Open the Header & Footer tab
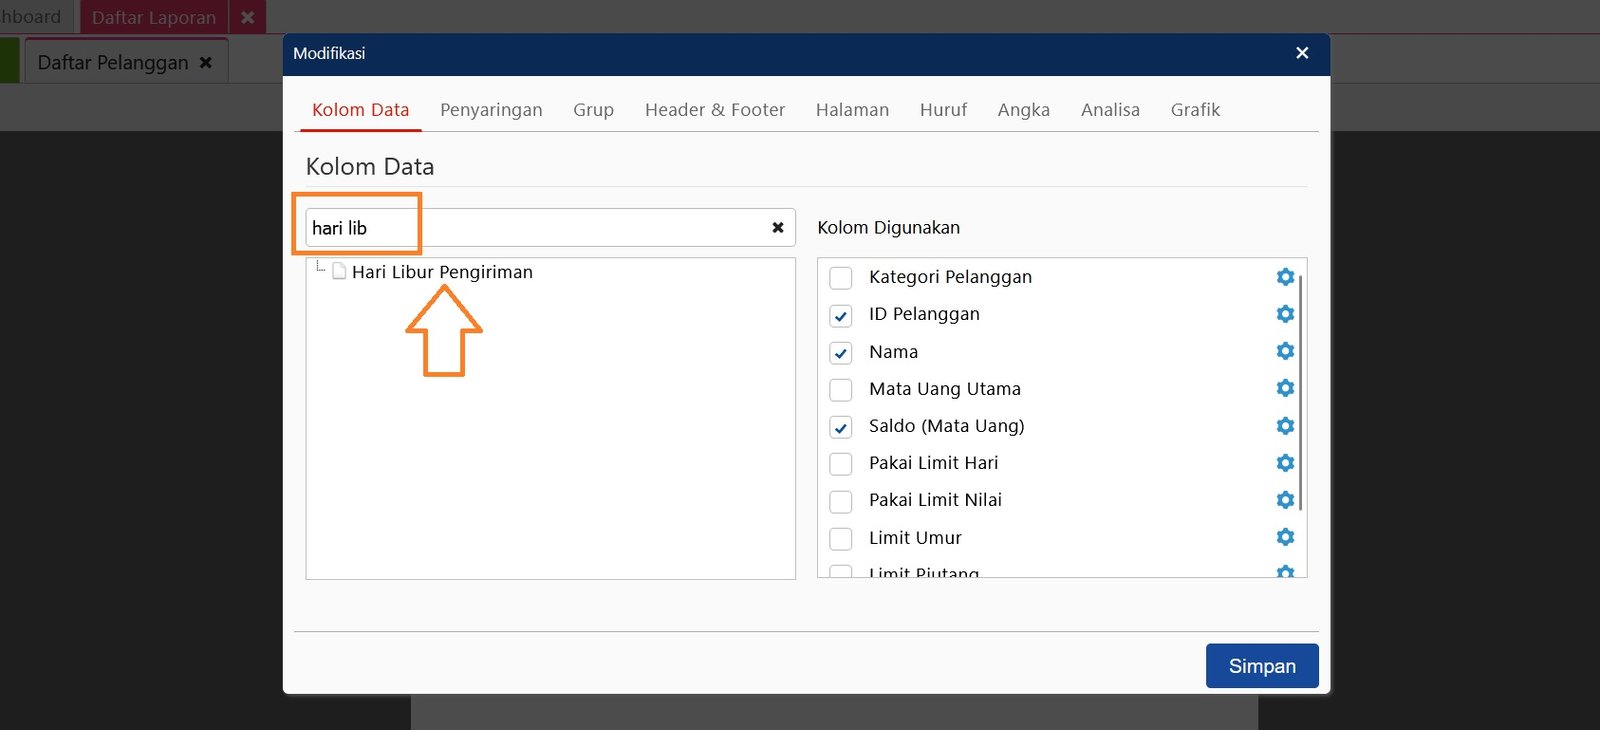 [x=714, y=110]
